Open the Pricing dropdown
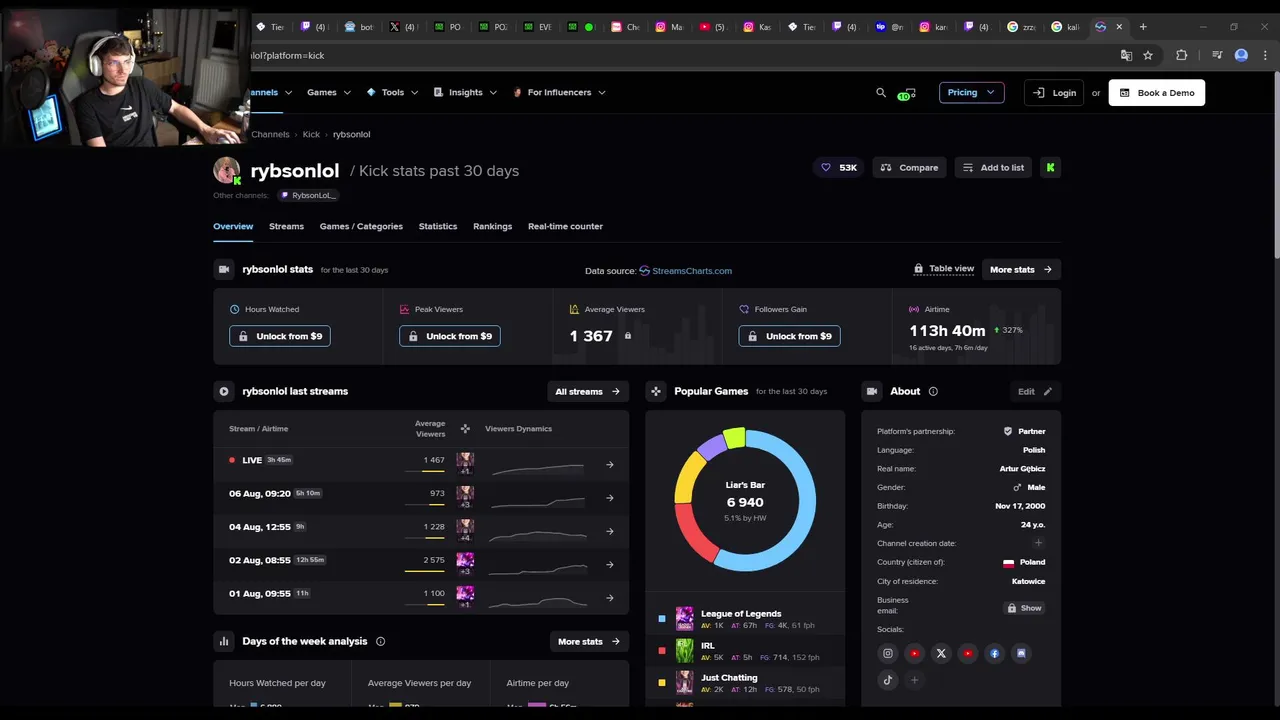This screenshot has height=720, width=1280. click(971, 92)
